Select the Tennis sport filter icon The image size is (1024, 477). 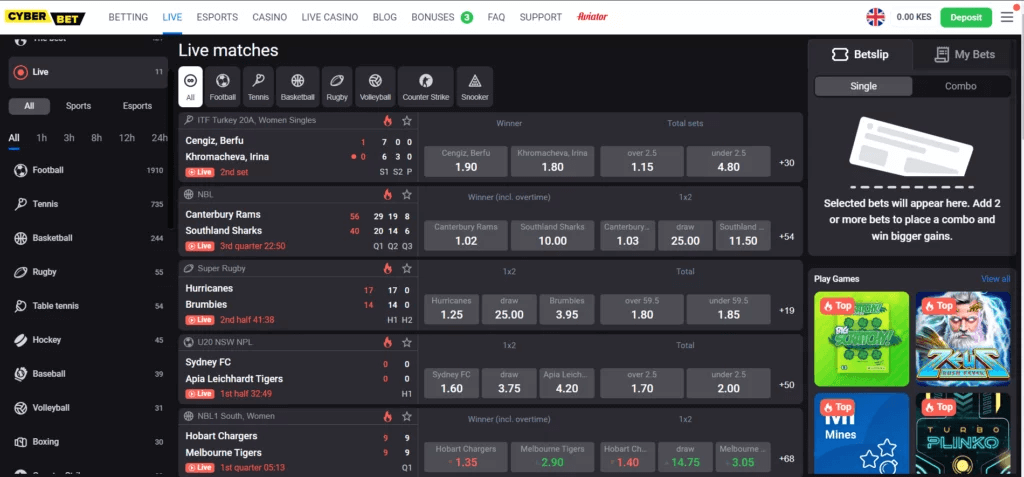pos(258,87)
